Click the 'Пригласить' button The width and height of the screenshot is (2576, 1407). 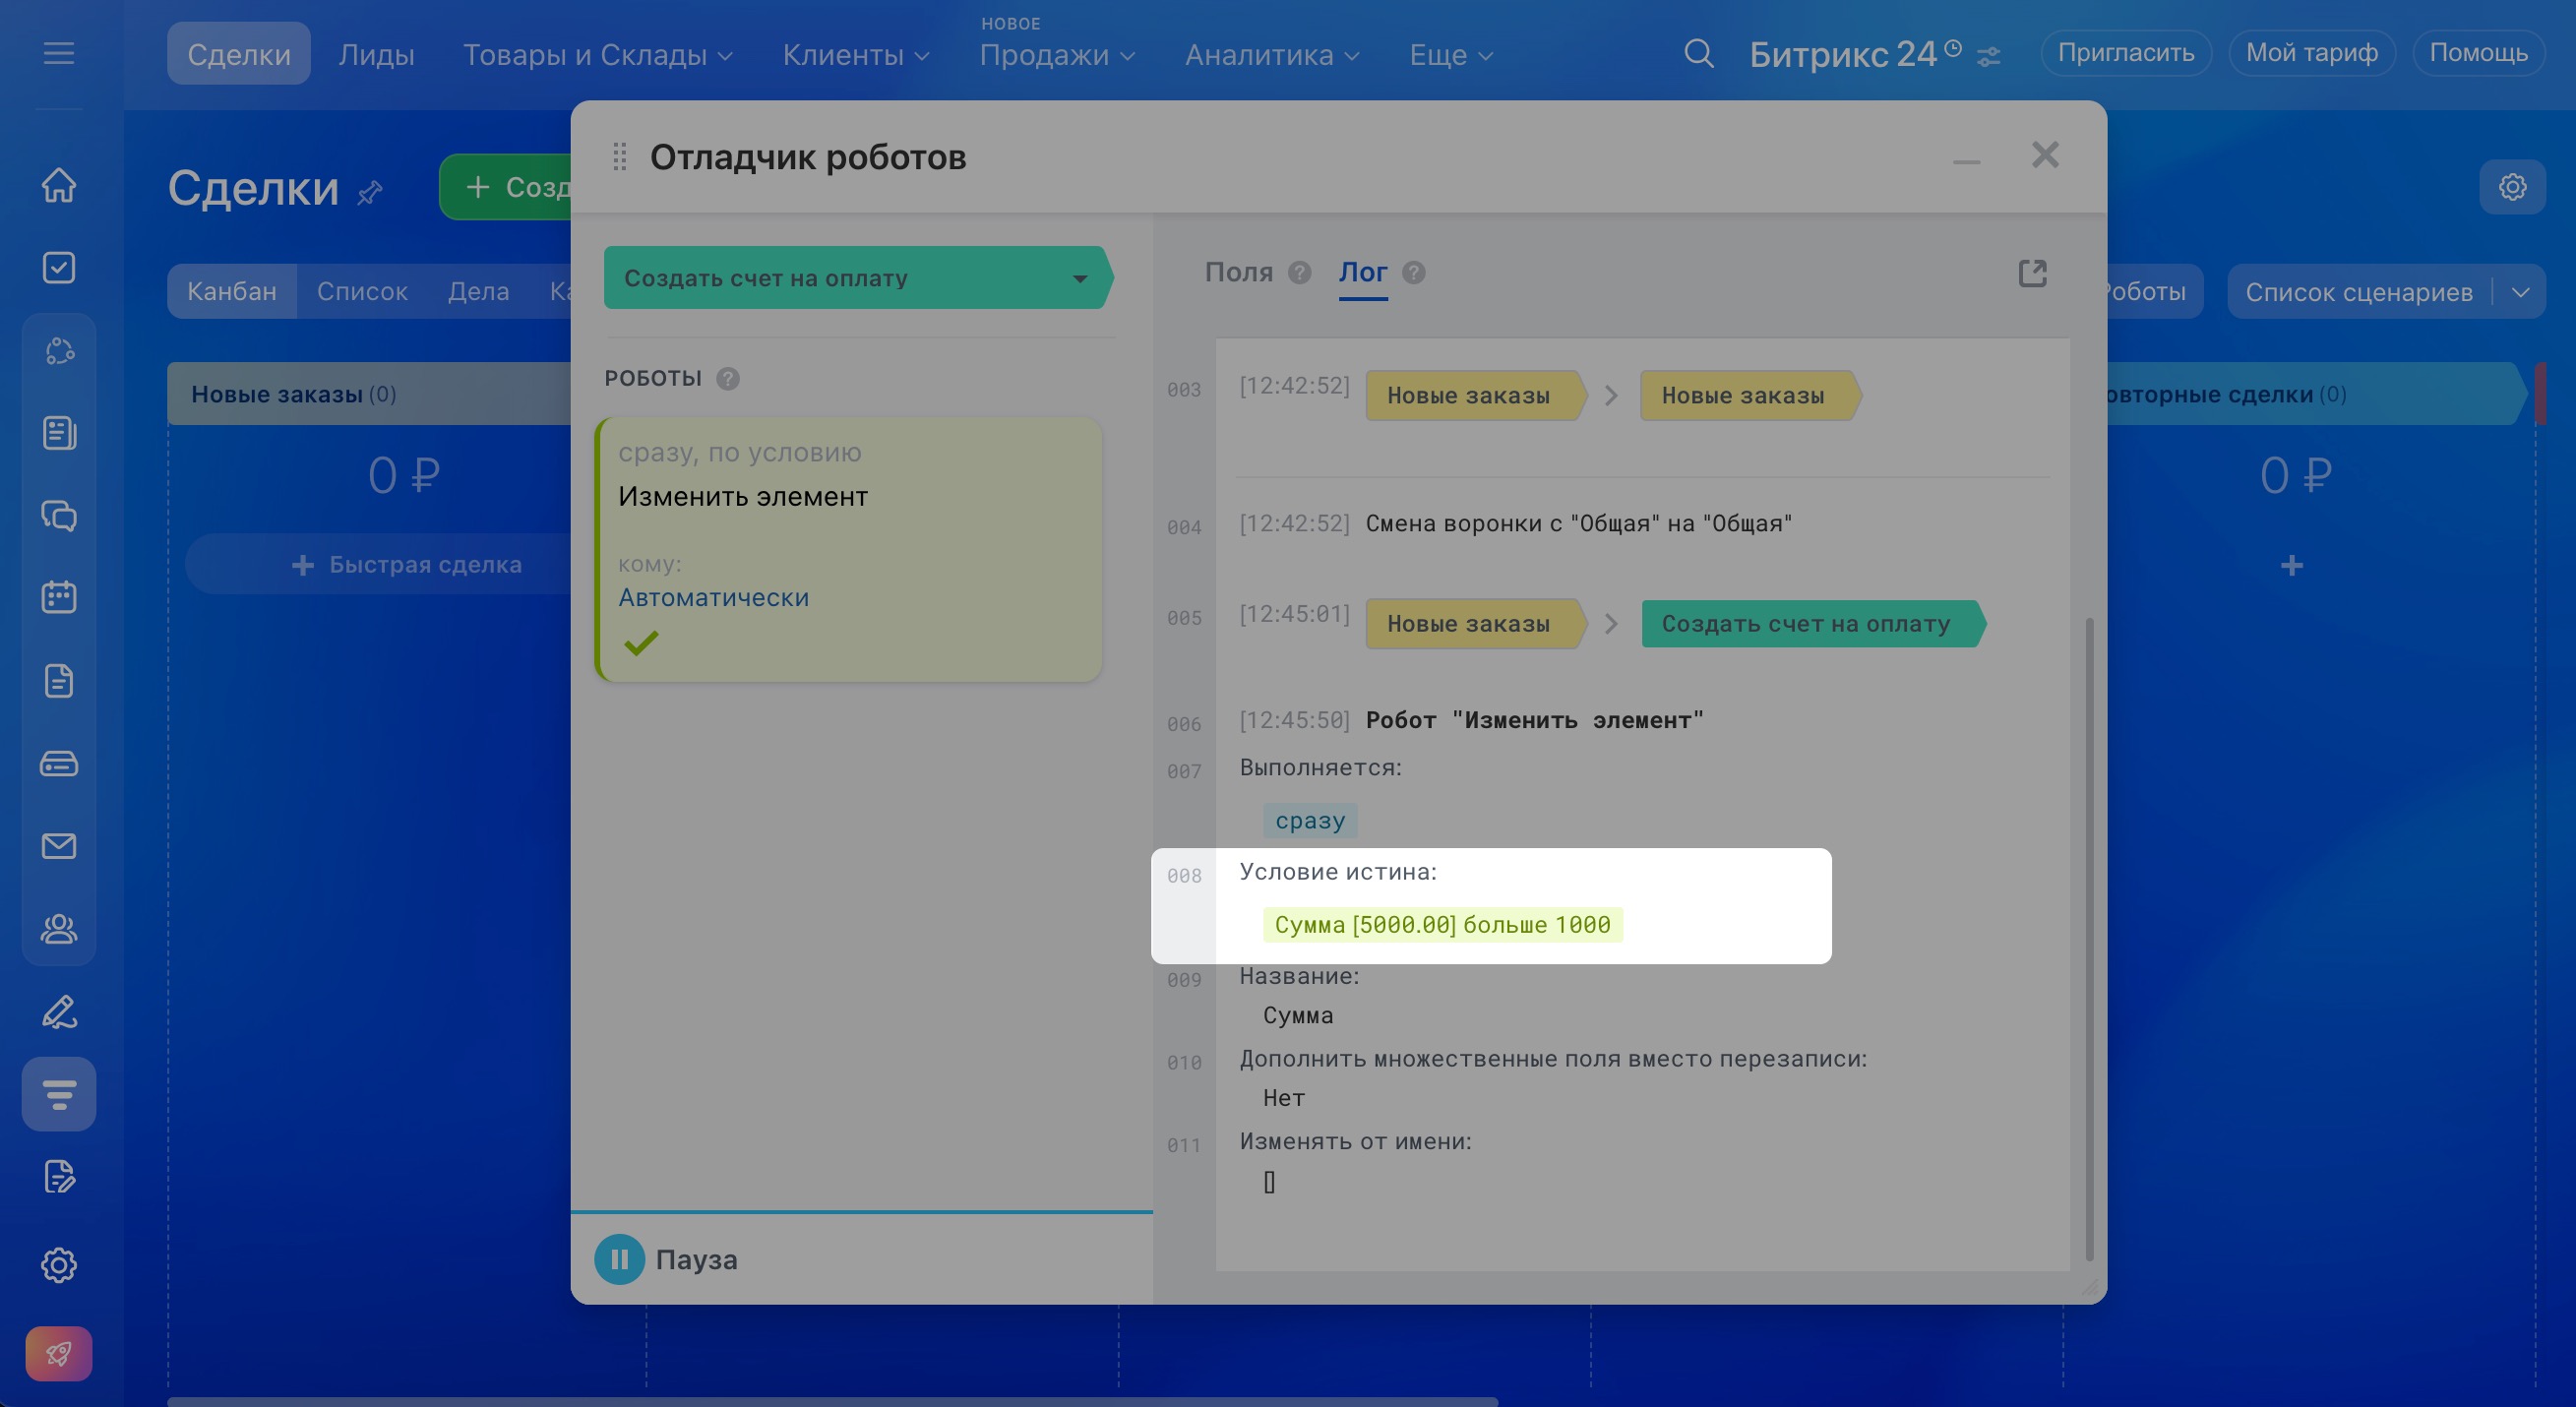[x=2125, y=53]
